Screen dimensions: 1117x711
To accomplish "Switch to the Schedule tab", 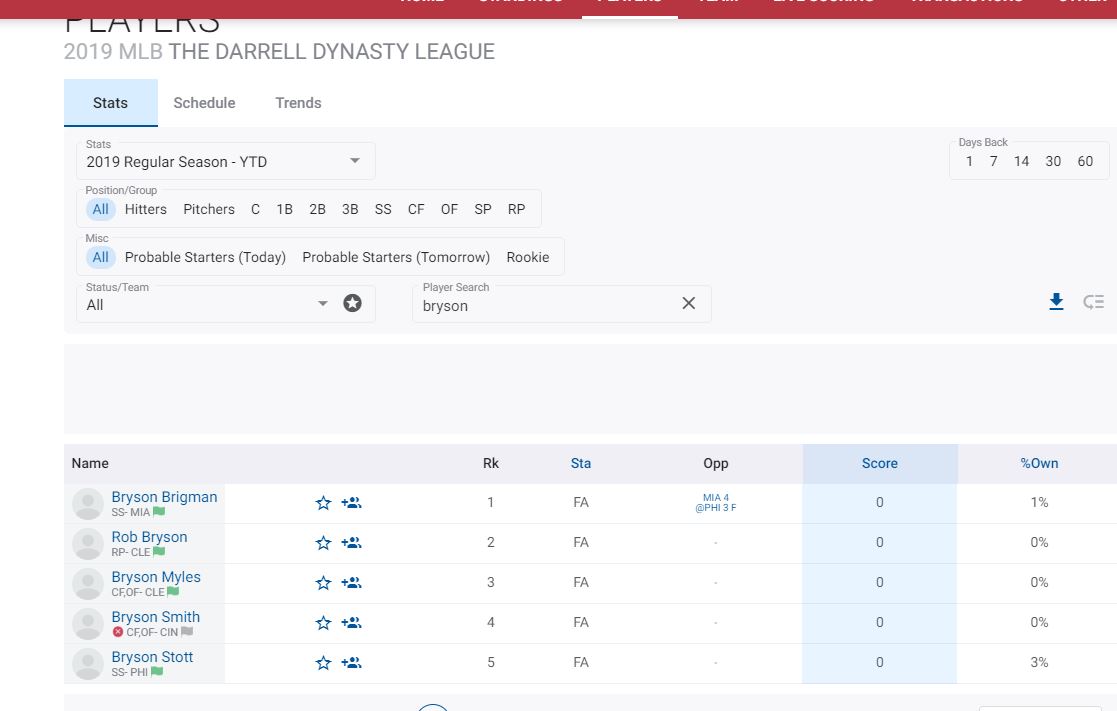I will [x=204, y=103].
